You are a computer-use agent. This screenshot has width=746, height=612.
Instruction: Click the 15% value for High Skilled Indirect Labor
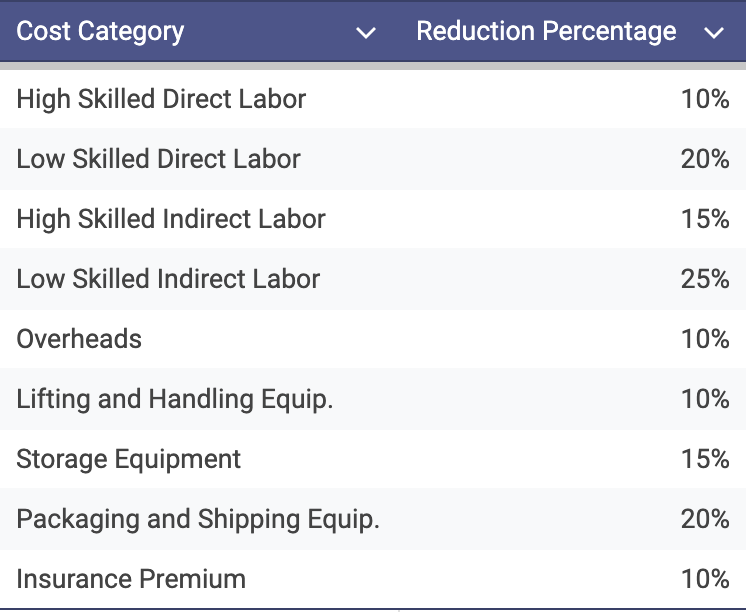tap(705, 219)
